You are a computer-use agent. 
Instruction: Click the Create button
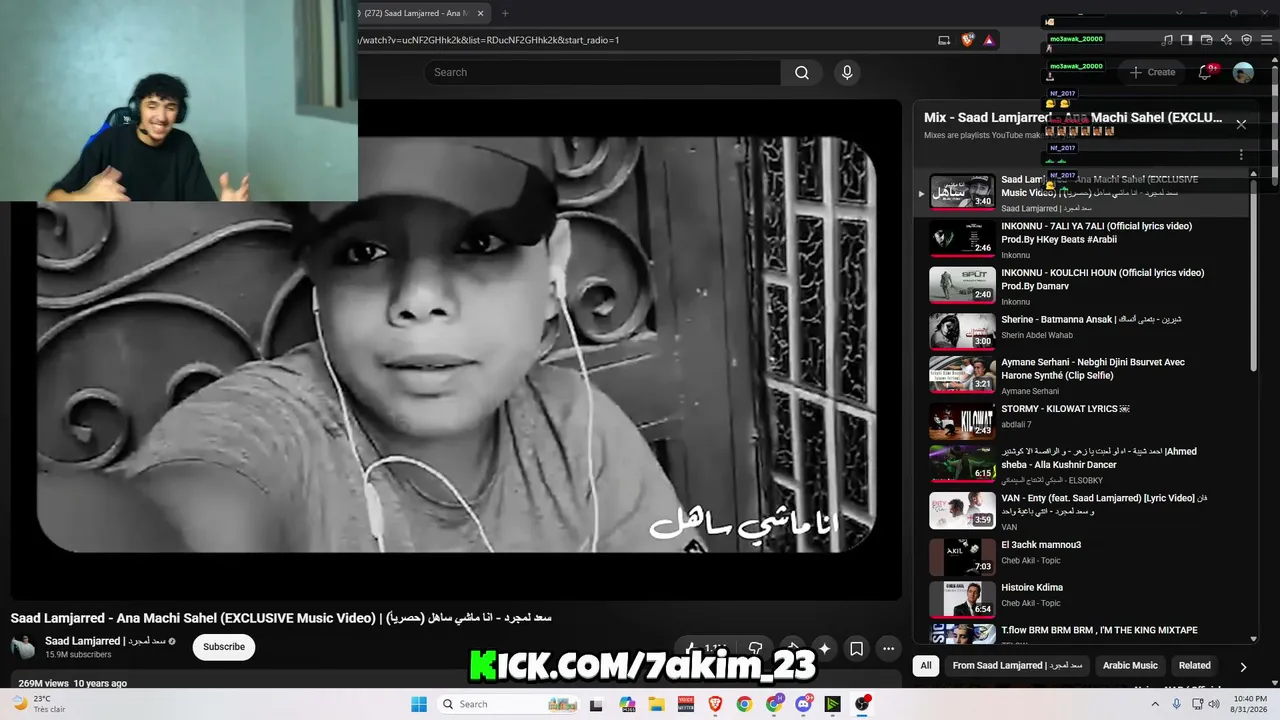click(x=1152, y=72)
